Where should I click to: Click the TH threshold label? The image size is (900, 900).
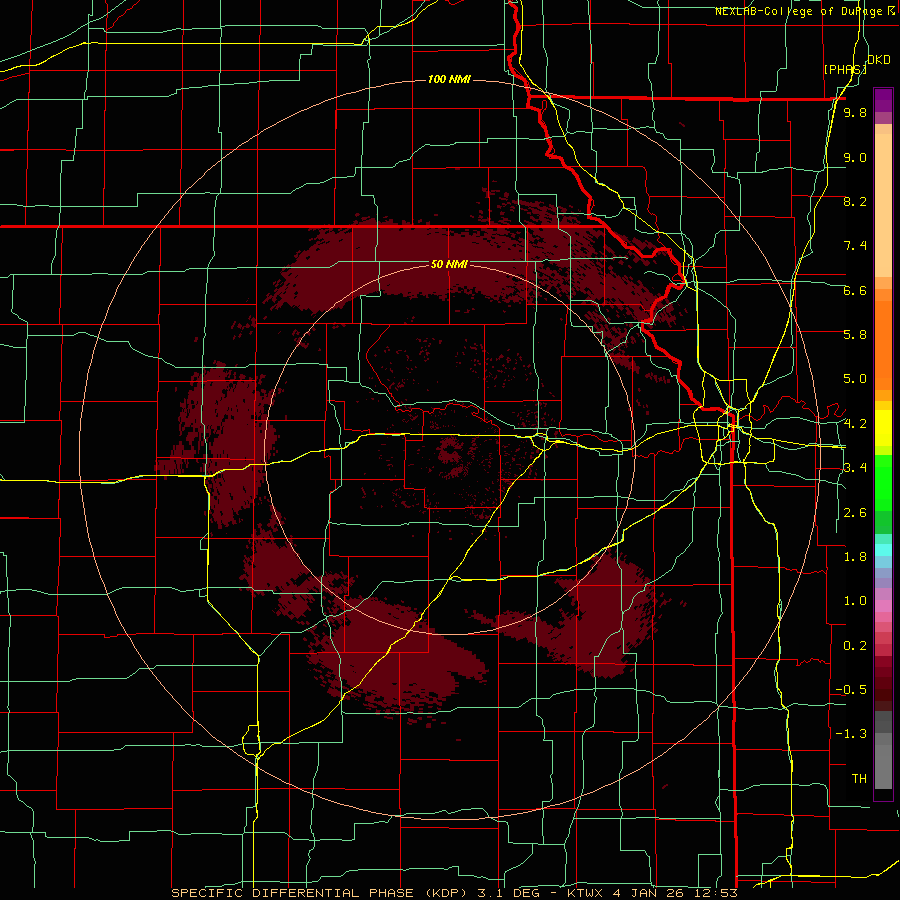(x=859, y=779)
